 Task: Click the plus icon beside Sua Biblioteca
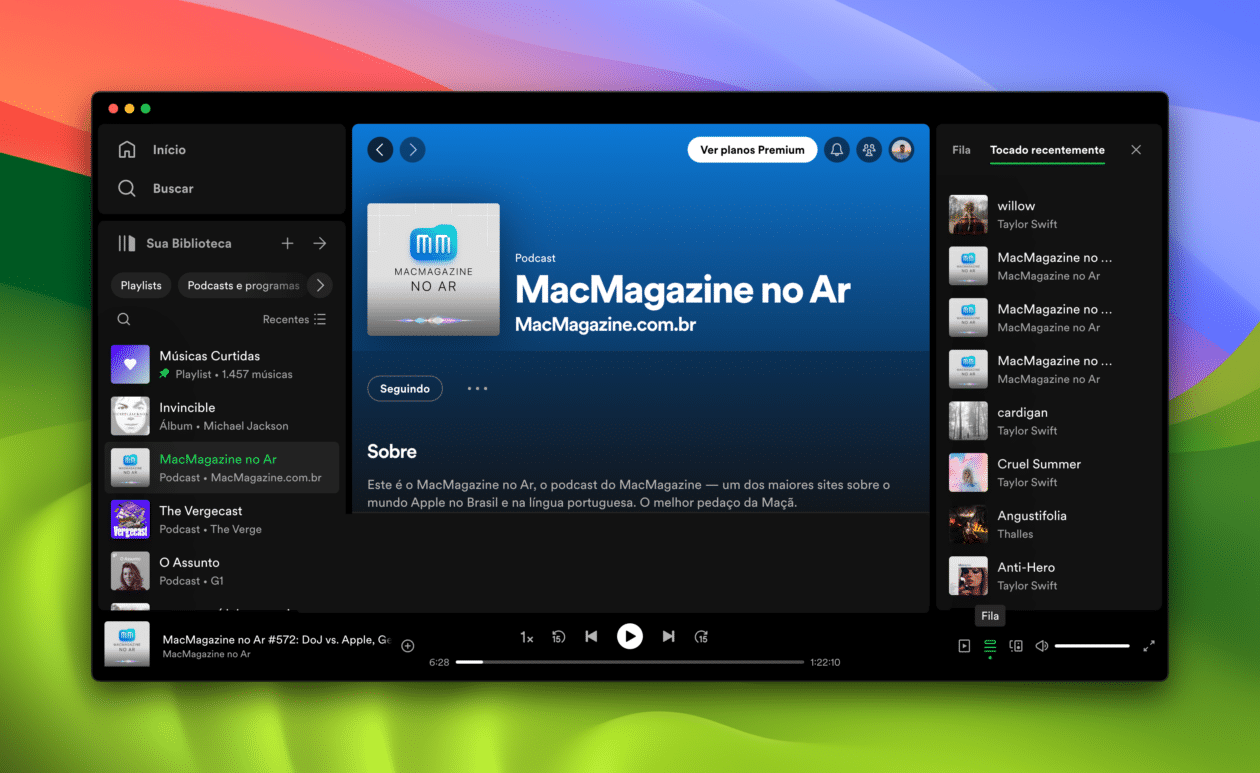[287, 243]
